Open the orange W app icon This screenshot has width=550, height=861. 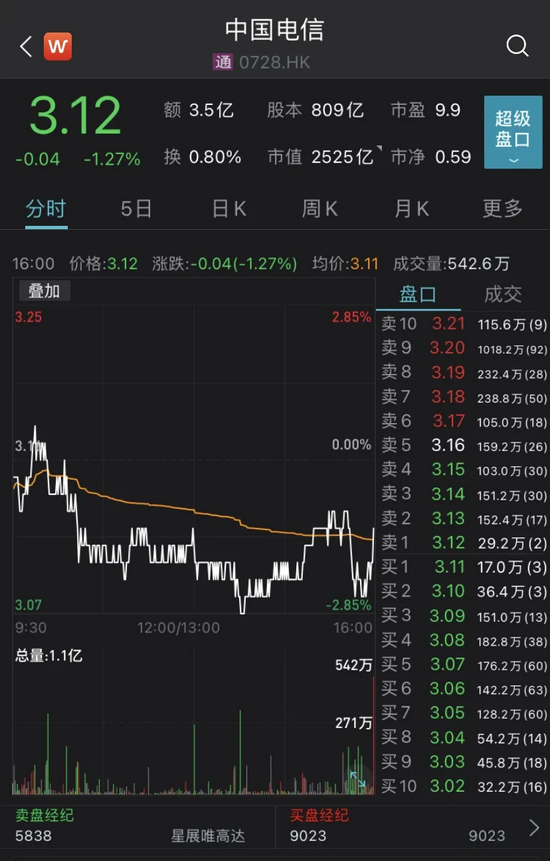[58, 47]
